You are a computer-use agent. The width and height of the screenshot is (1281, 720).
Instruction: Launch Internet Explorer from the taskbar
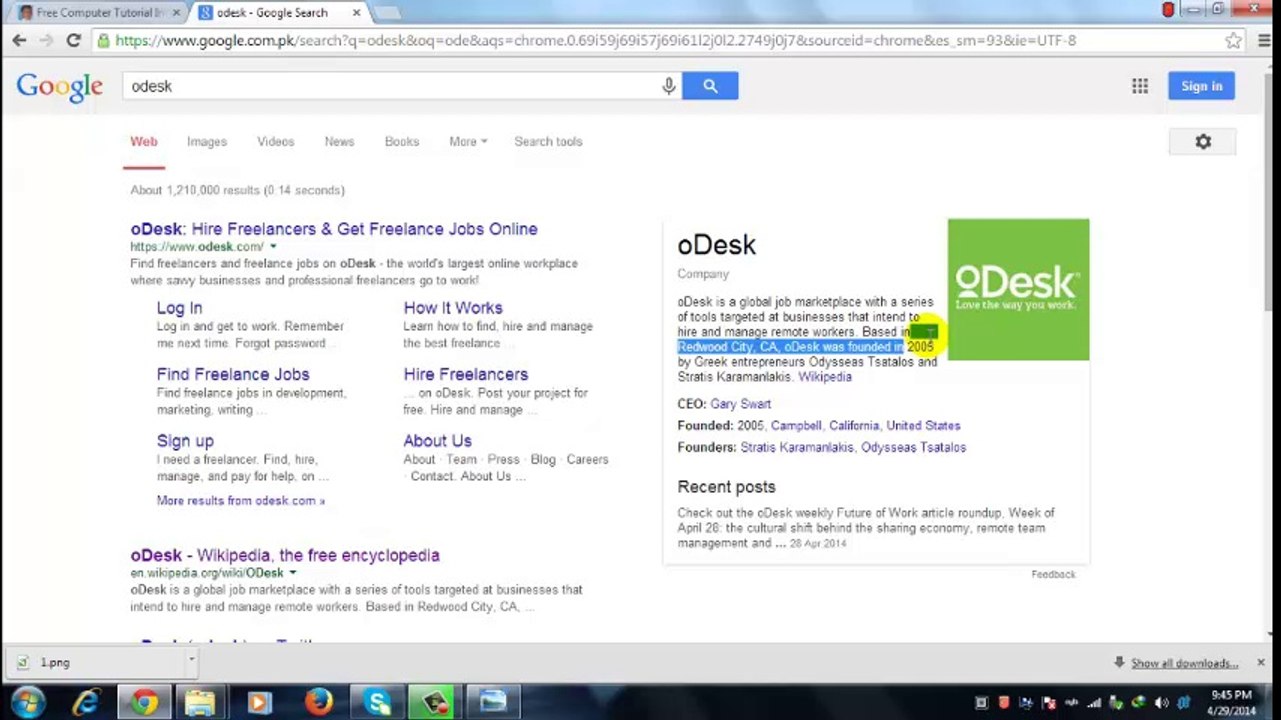pyautogui.click(x=86, y=702)
